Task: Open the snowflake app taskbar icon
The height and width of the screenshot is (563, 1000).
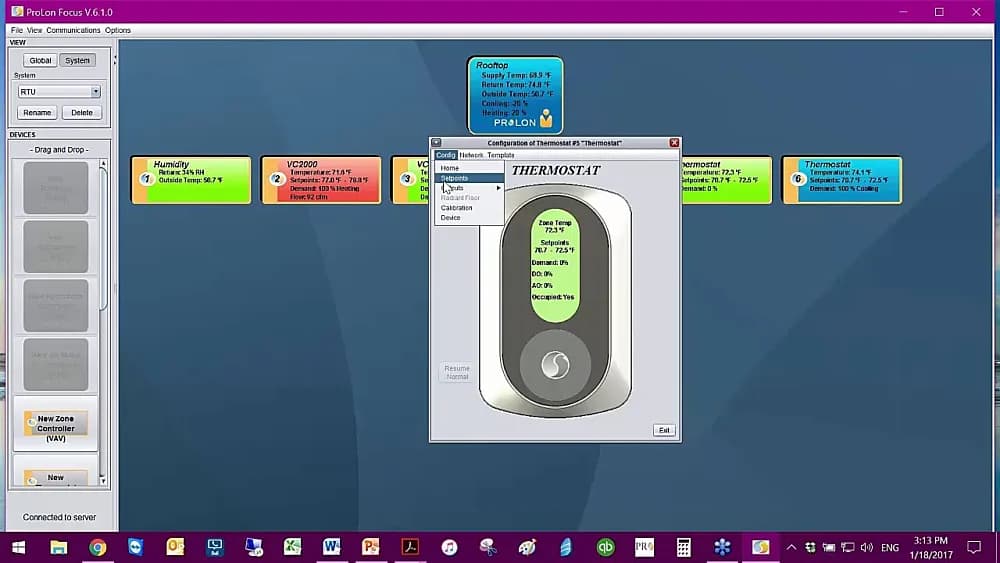Action: coord(722,547)
